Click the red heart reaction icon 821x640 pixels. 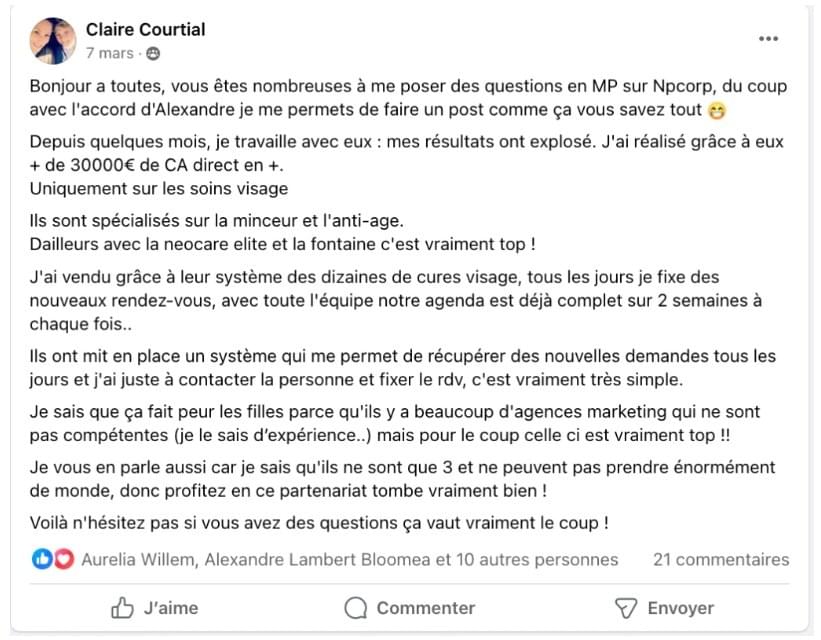coord(64,560)
